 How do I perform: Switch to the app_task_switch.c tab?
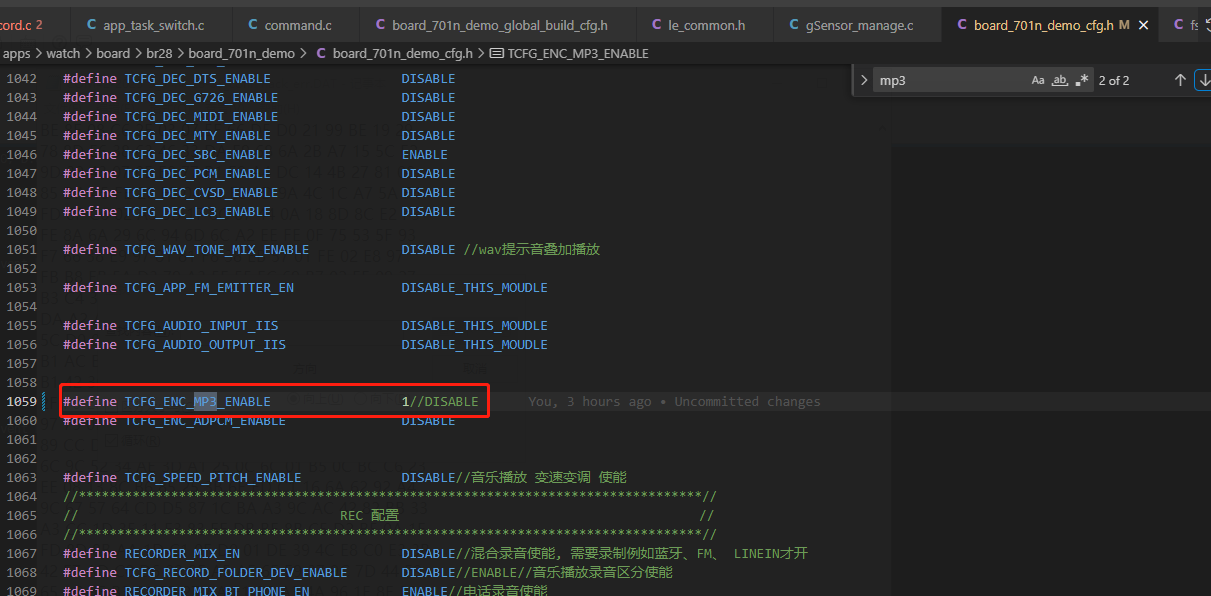[151, 25]
